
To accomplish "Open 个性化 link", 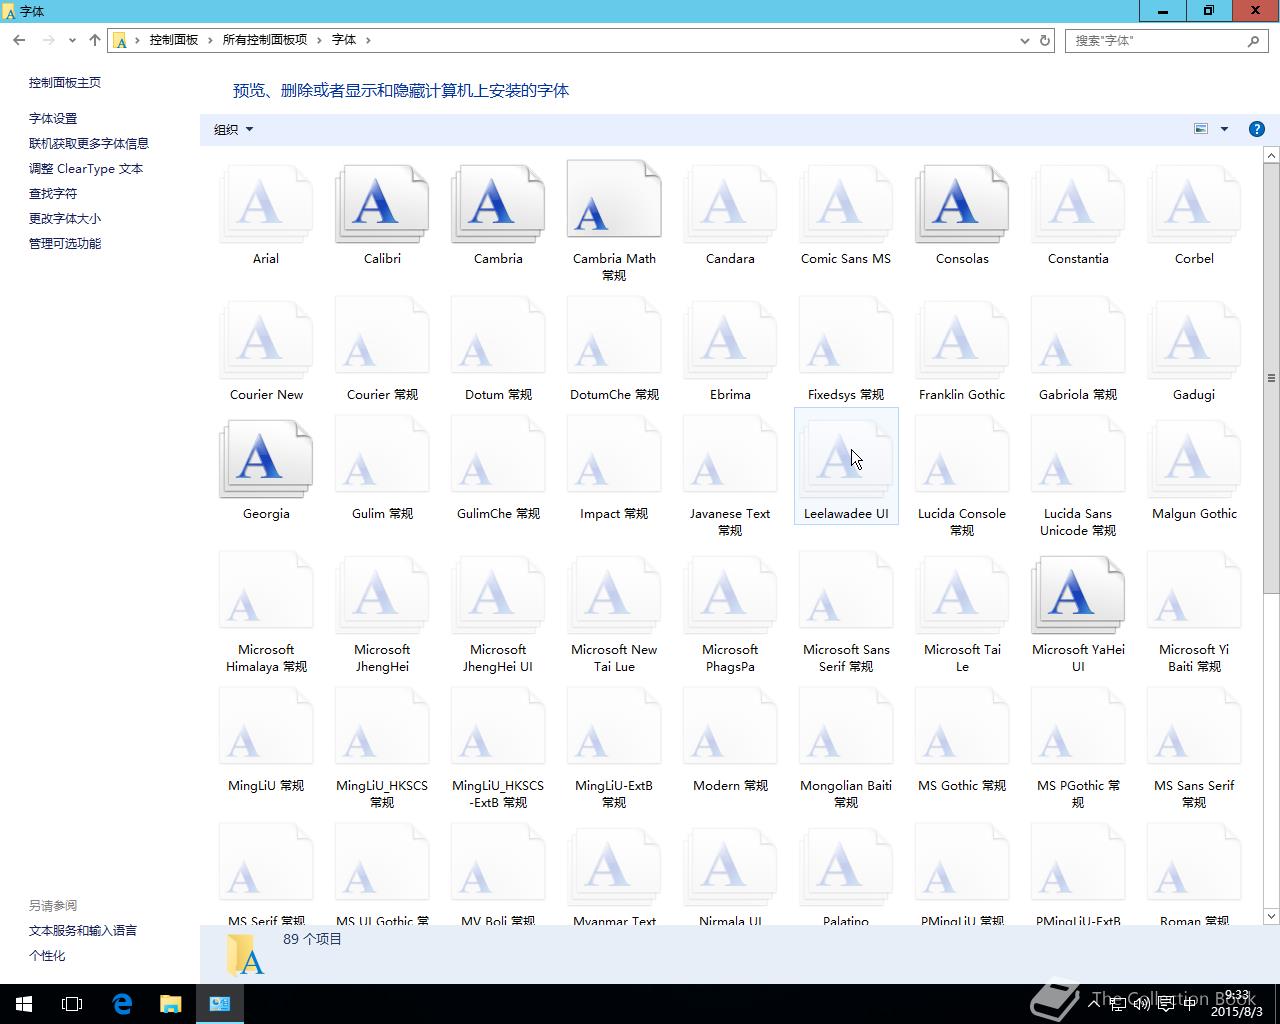I will (x=47, y=955).
